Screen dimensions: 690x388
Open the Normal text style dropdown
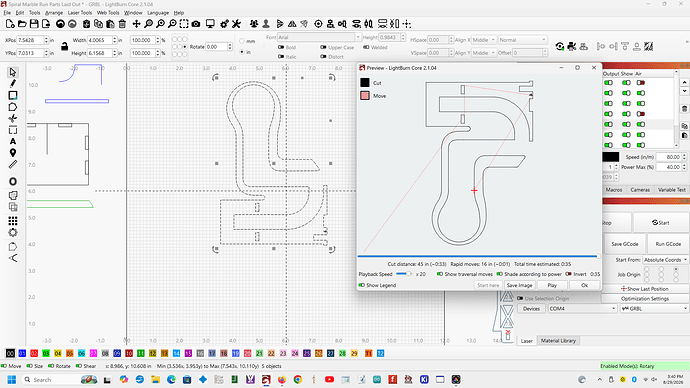pos(522,40)
